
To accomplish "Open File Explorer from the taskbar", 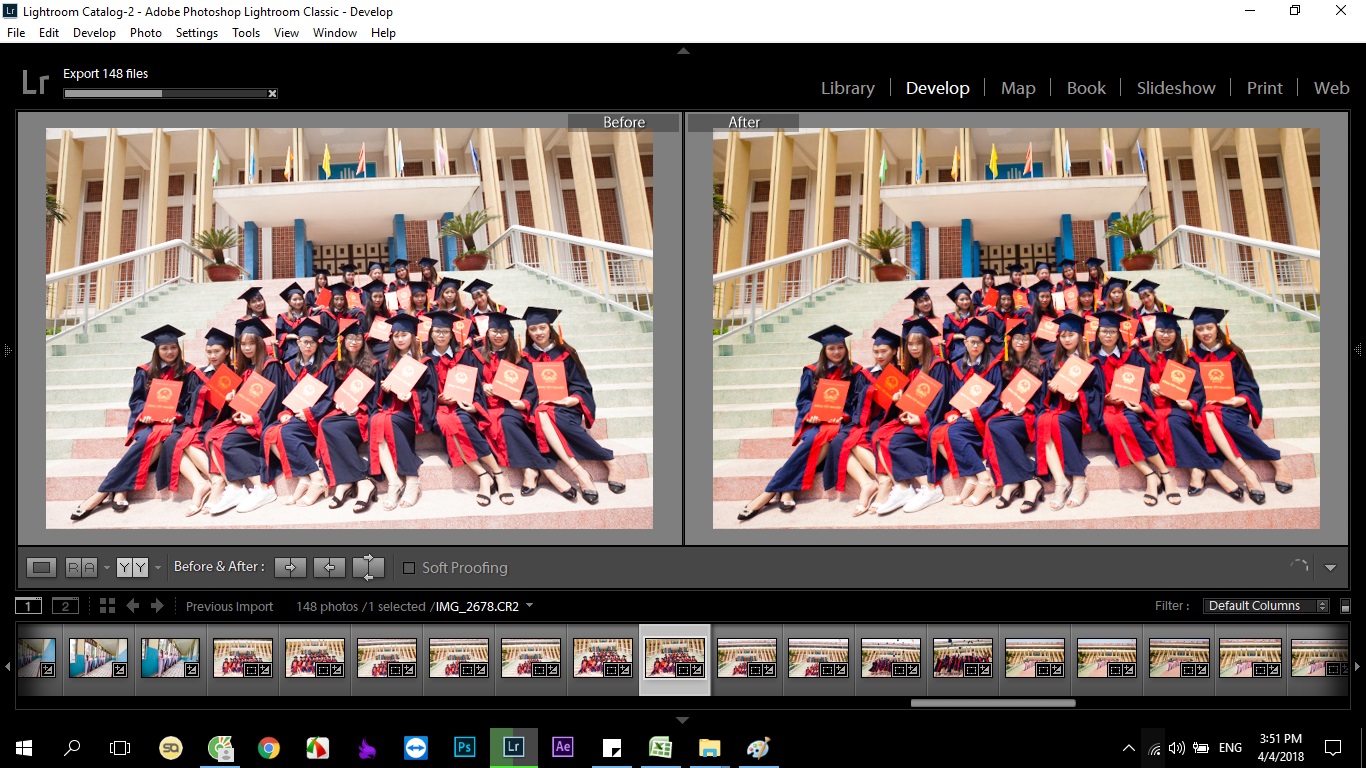I will (x=709, y=747).
